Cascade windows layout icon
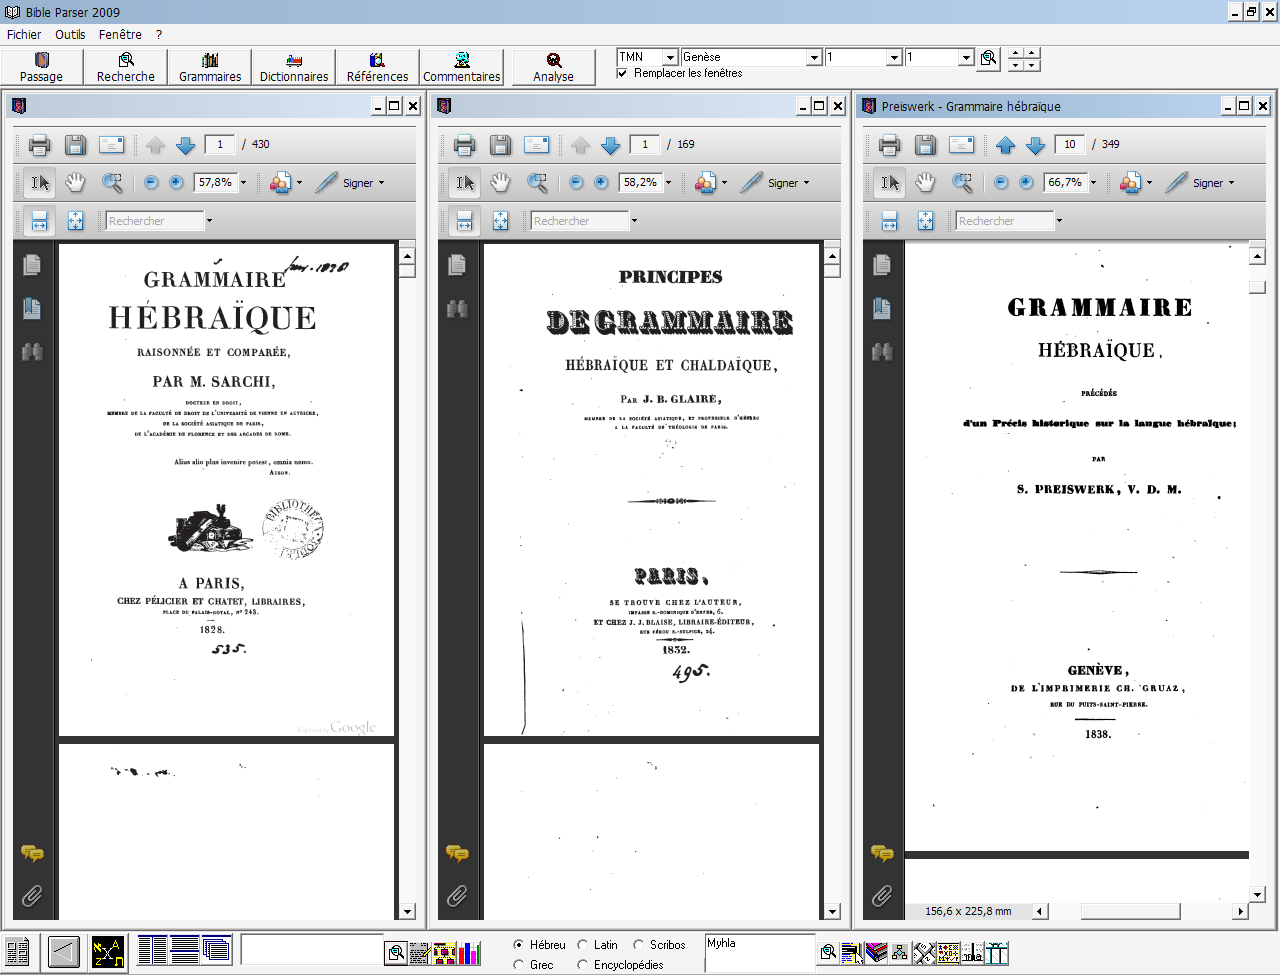Image resolution: width=1280 pixels, height=976 pixels. pos(216,950)
